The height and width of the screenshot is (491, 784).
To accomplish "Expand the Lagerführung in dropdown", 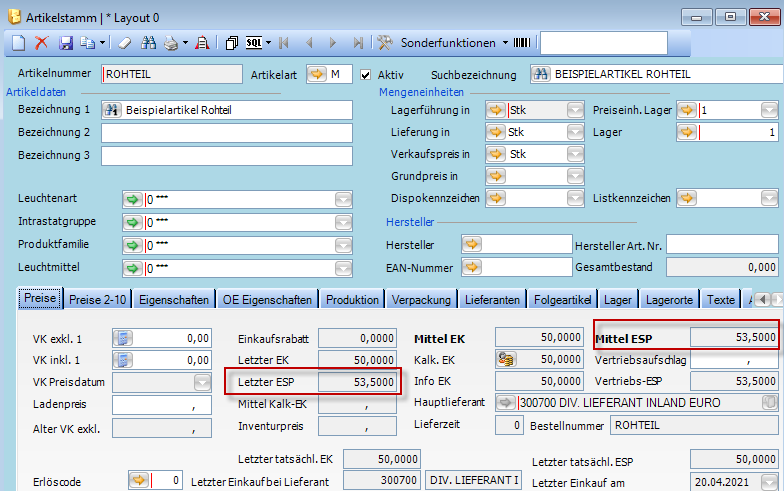I will click(575, 110).
